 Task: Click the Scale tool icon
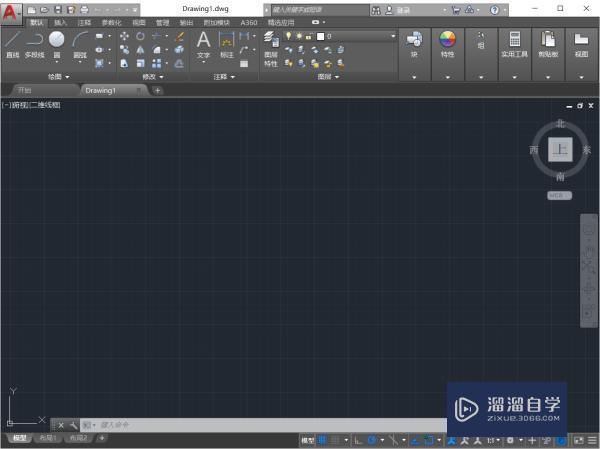pos(140,63)
